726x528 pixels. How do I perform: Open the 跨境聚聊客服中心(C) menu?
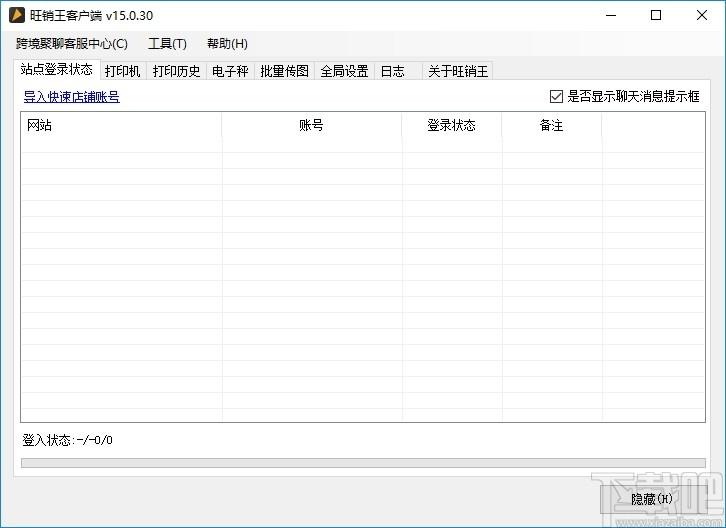tap(72, 44)
